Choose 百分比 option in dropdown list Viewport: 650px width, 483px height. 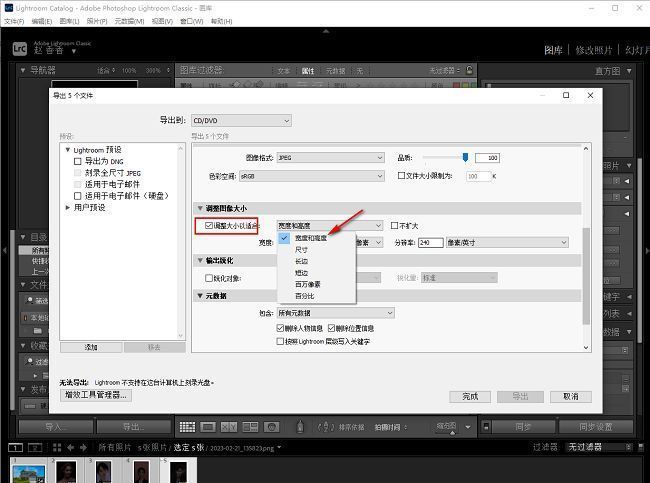(x=305, y=297)
